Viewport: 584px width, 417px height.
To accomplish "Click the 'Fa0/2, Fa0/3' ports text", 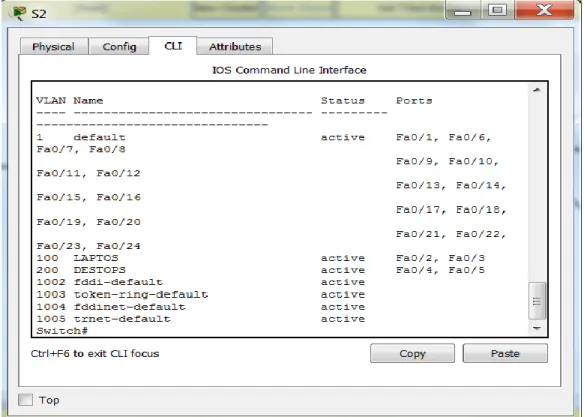I will point(441,258).
